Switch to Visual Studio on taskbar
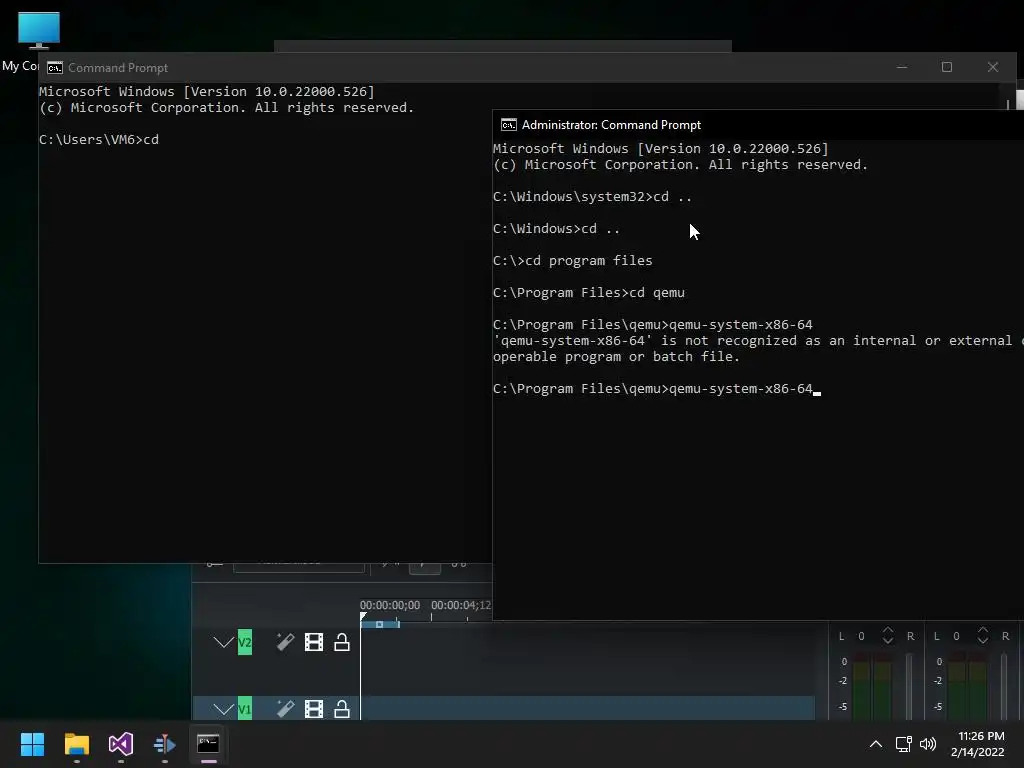Image resolution: width=1024 pixels, height=768 pixels. coord(121,744)
